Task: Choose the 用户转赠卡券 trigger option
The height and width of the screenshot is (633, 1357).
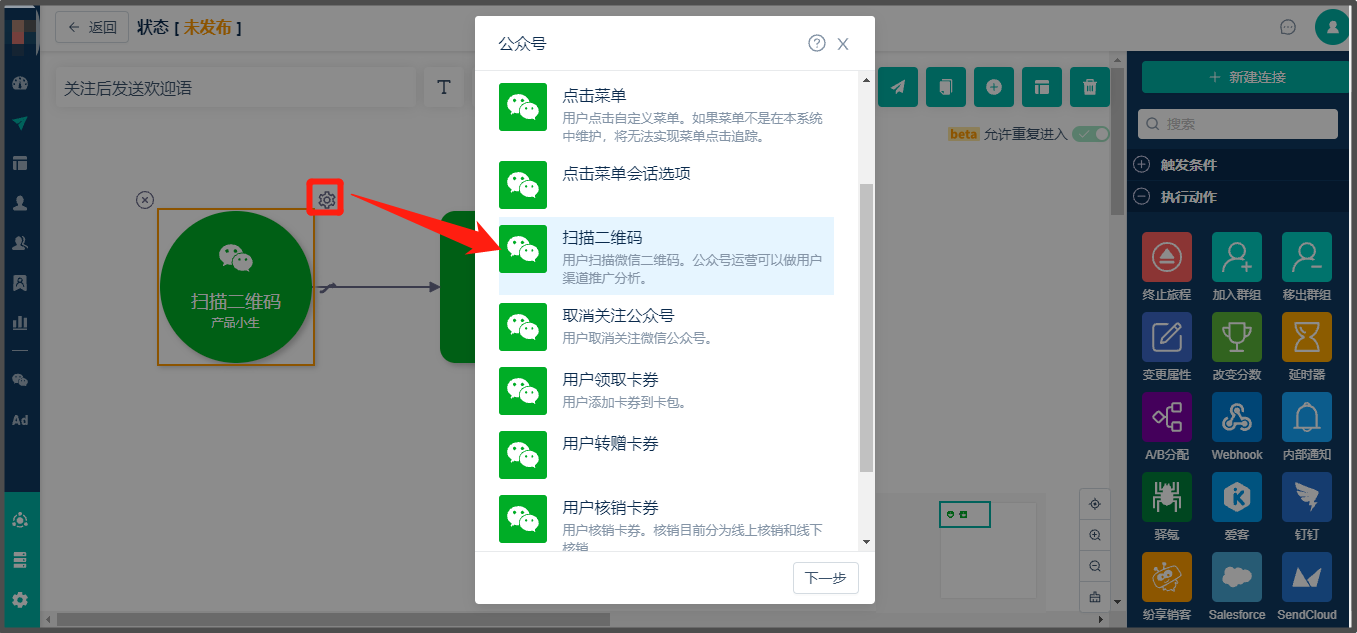Action: tap(666, 455)
